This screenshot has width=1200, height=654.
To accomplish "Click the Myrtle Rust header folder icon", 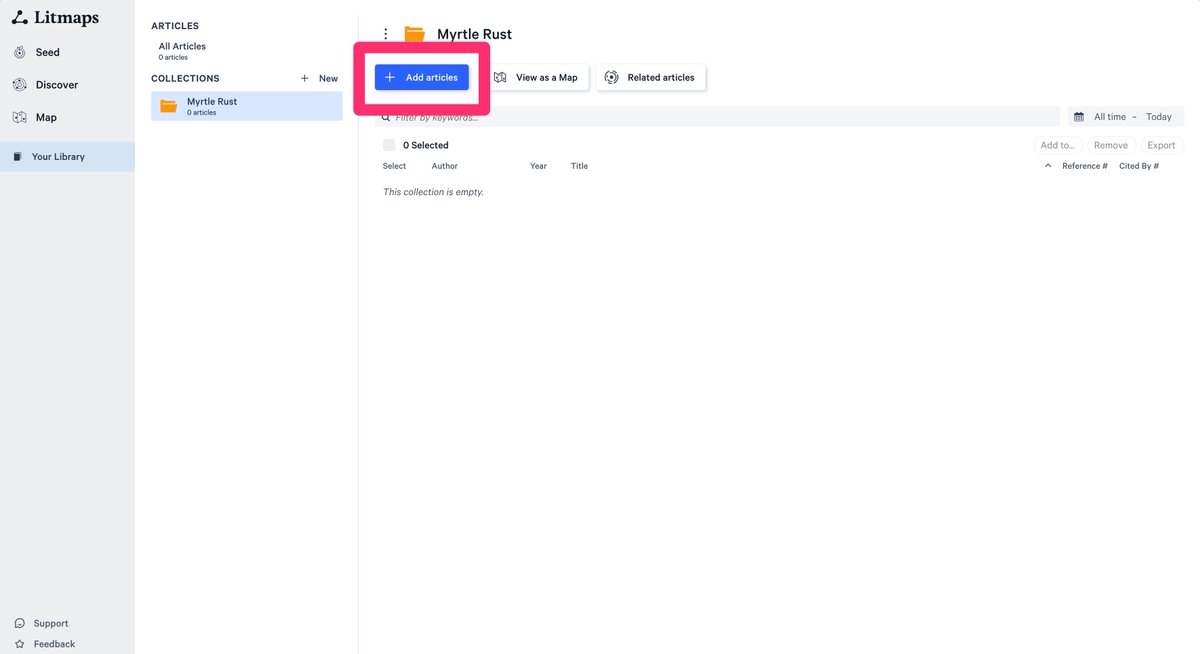I will (x=415, y=34).
